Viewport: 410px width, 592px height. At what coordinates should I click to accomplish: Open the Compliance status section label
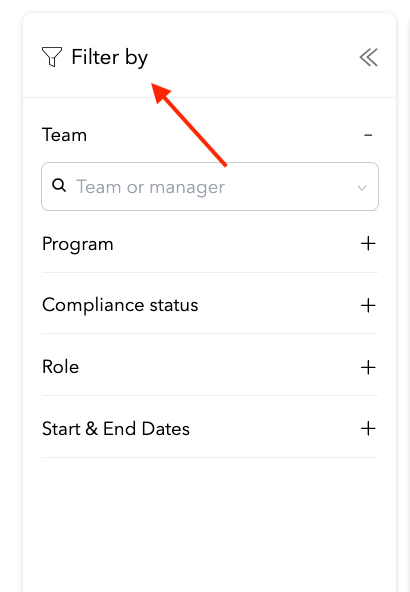click(120, 305)
